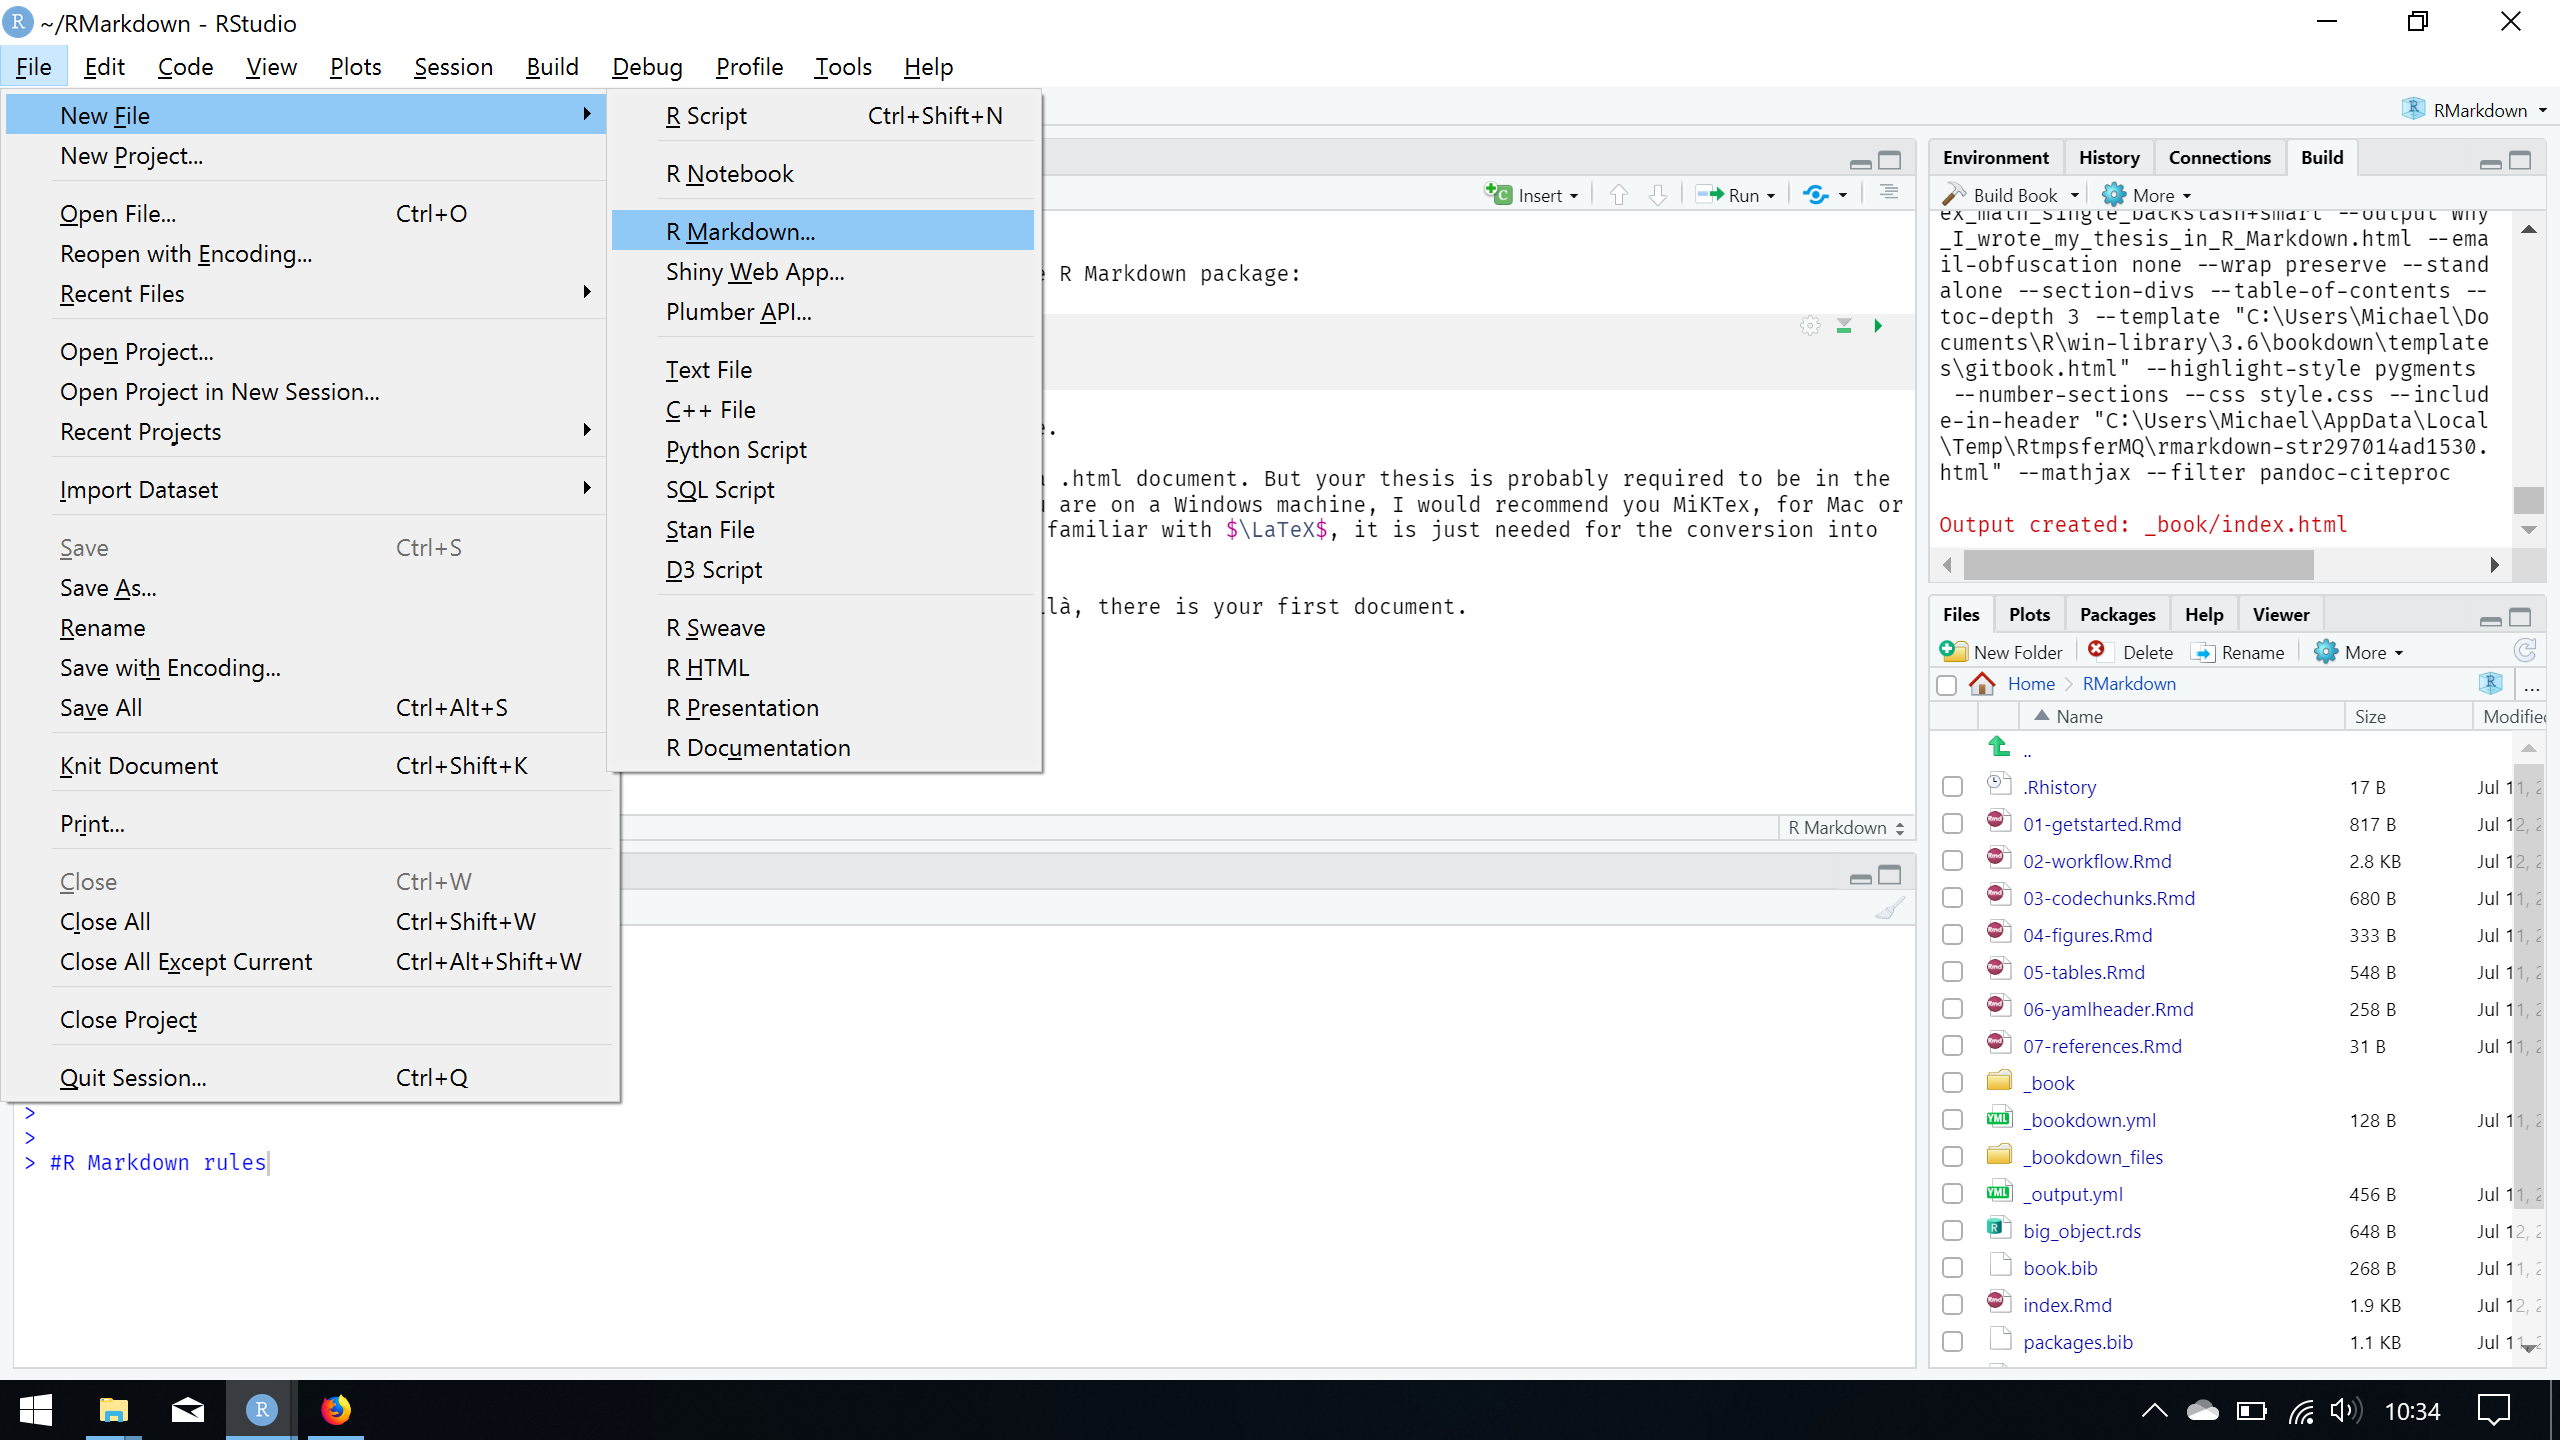Click Knit Document in File menu

point(306,766)
